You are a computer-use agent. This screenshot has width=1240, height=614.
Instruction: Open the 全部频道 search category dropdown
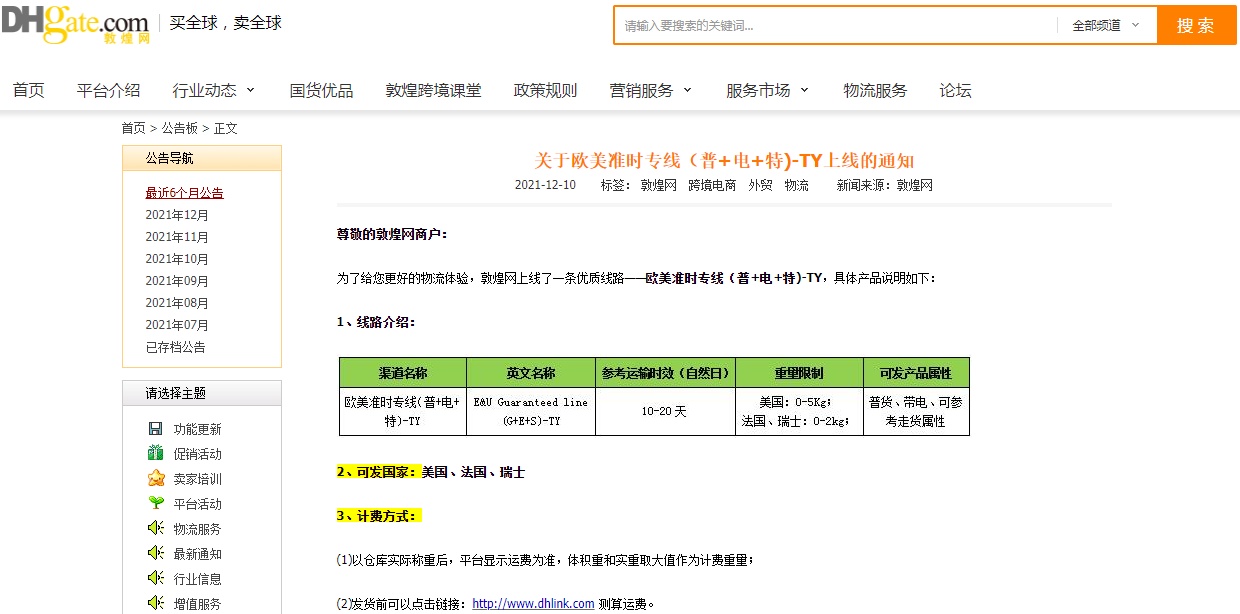[x=1106, y=26]
